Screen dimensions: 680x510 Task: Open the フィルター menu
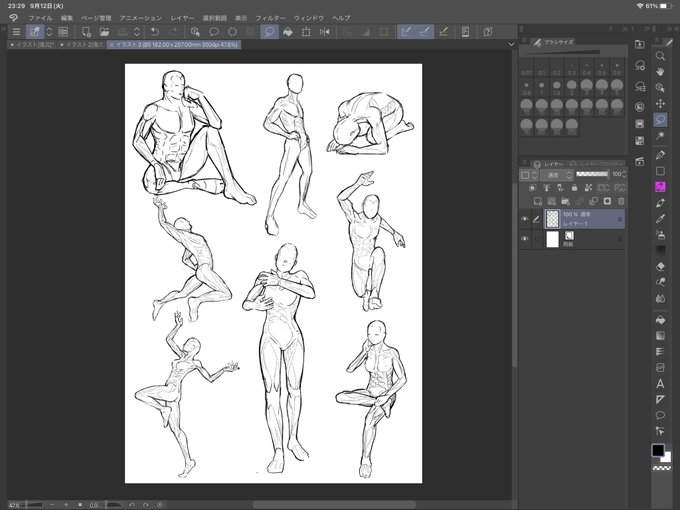270,18
